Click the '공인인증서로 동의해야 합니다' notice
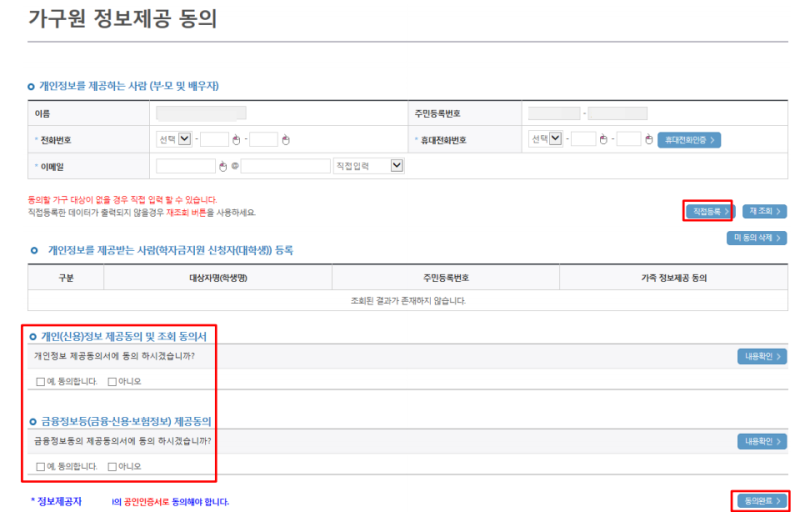The image size is (800, 512). pos(177,502)
